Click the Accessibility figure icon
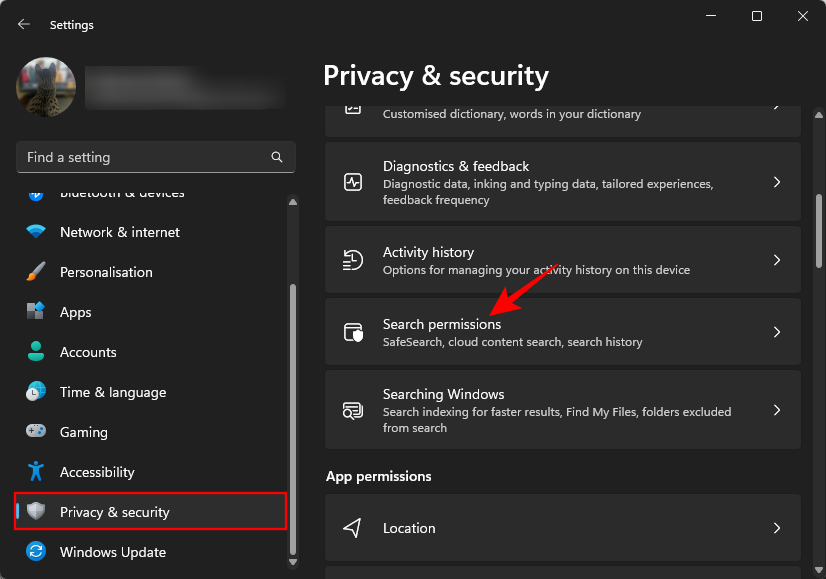 point(36,471)
